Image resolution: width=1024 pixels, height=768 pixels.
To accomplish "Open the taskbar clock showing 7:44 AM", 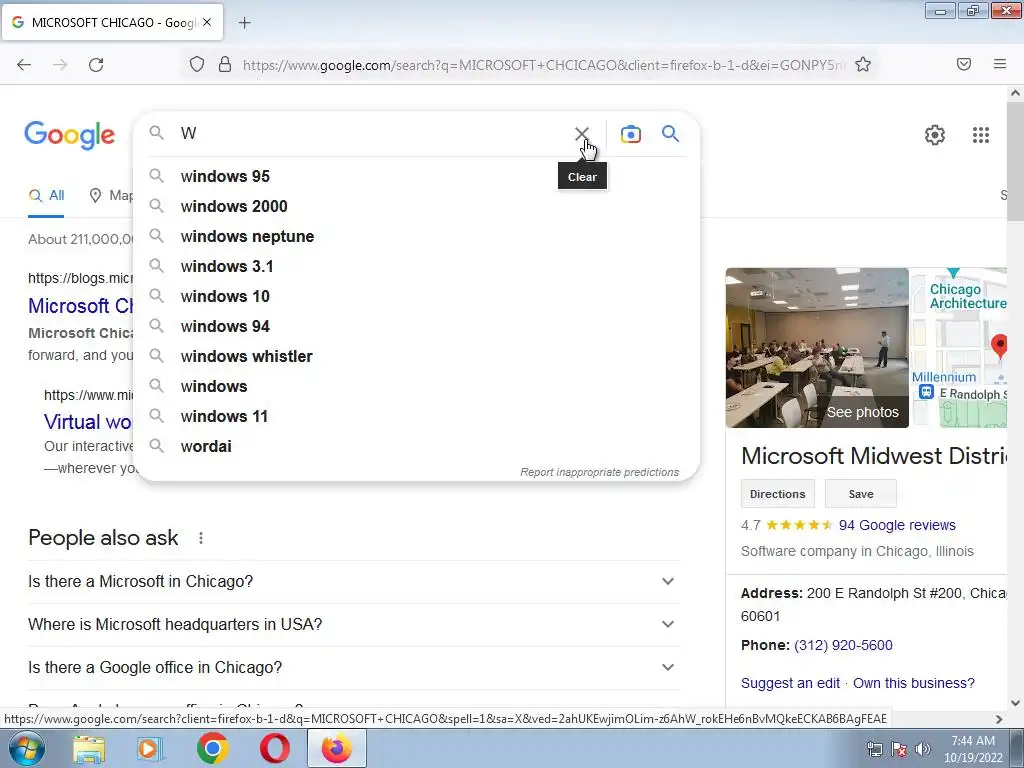I will (972, 749).
